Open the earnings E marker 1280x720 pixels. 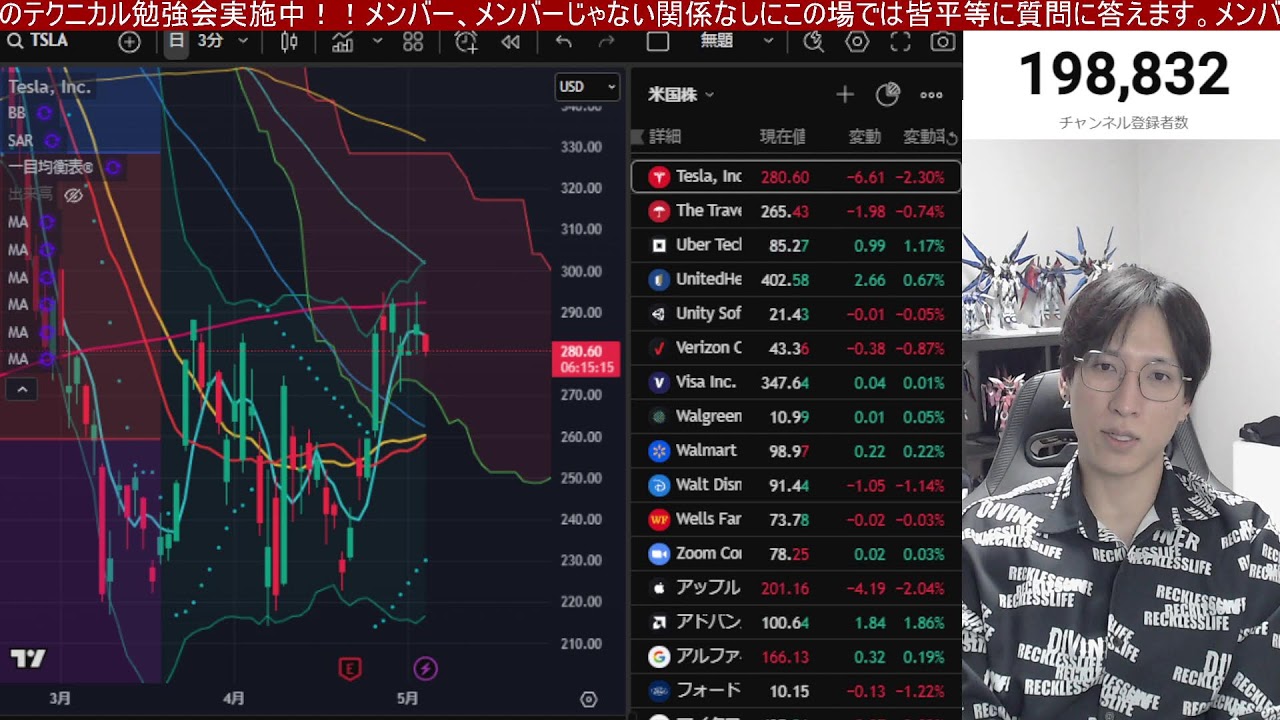(x=349, y=668)
